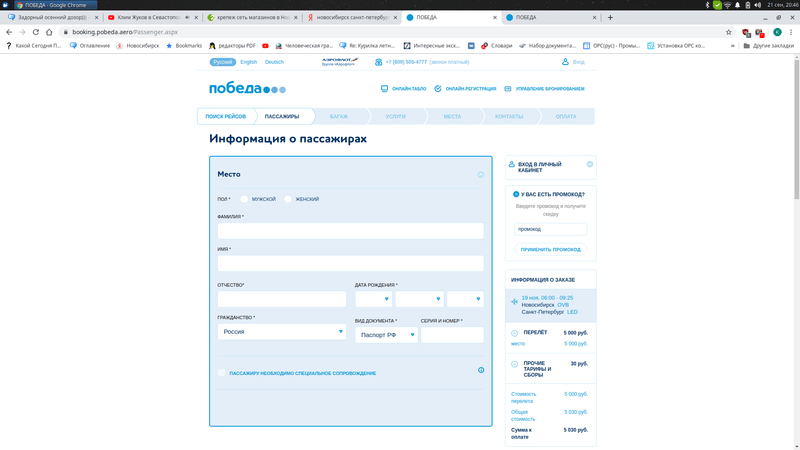
Task: Click the Серия и номер input field
Action: tap(452, 335)
